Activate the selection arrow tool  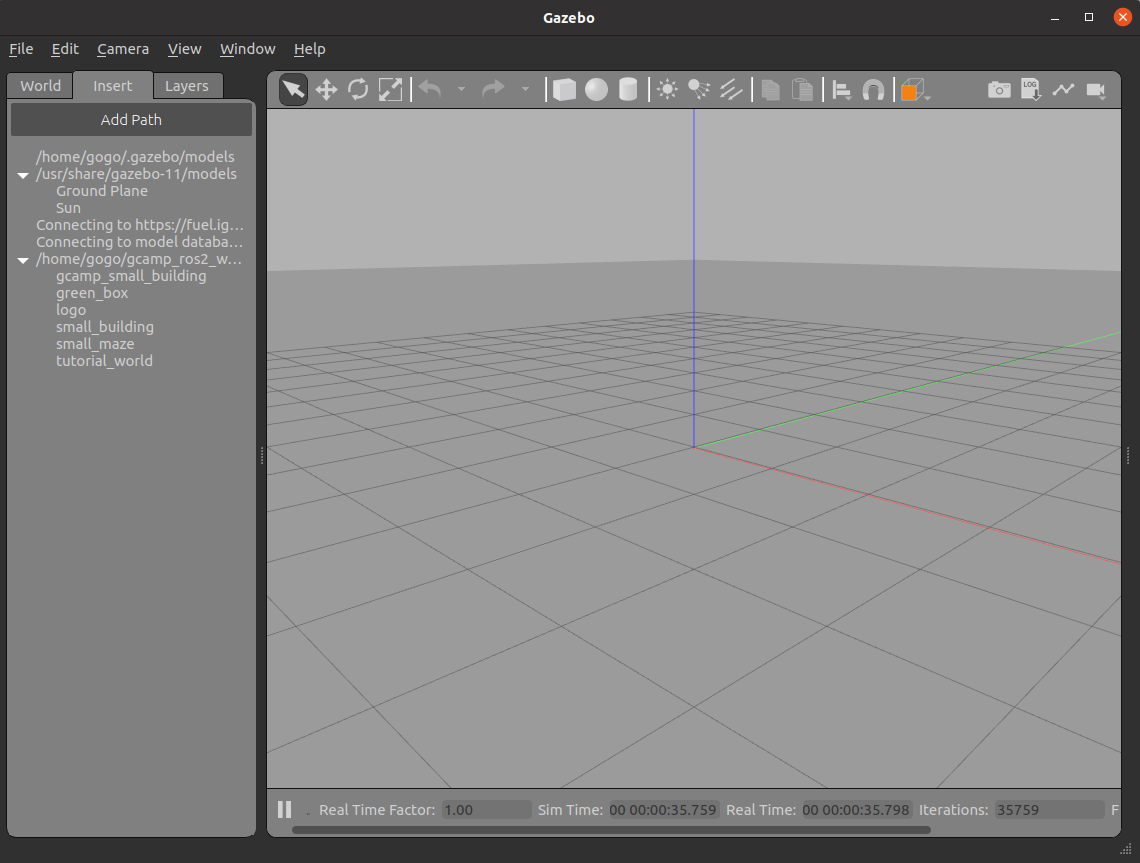pos(293,89)
